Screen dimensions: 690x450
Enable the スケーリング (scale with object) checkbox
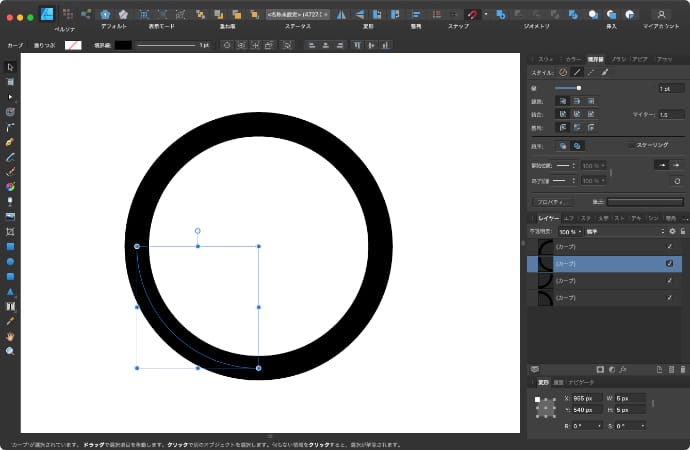[630, 145]
